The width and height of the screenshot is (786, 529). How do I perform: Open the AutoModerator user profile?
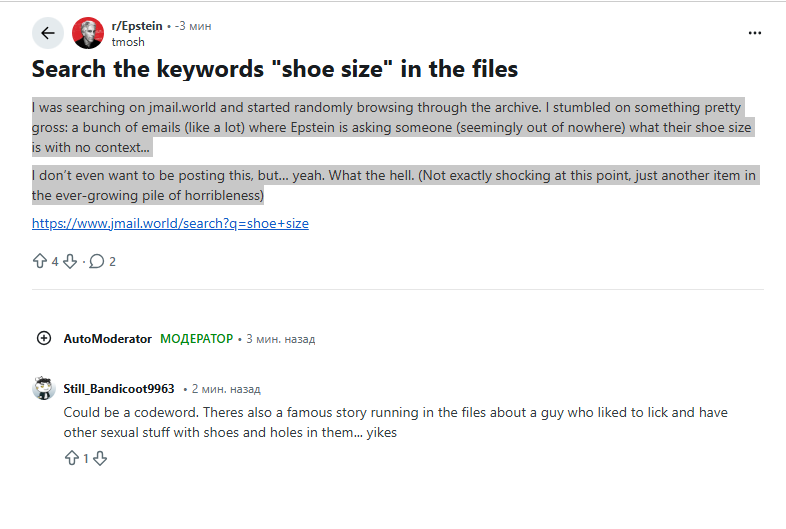pyautogui.click(x=107, y=339)
